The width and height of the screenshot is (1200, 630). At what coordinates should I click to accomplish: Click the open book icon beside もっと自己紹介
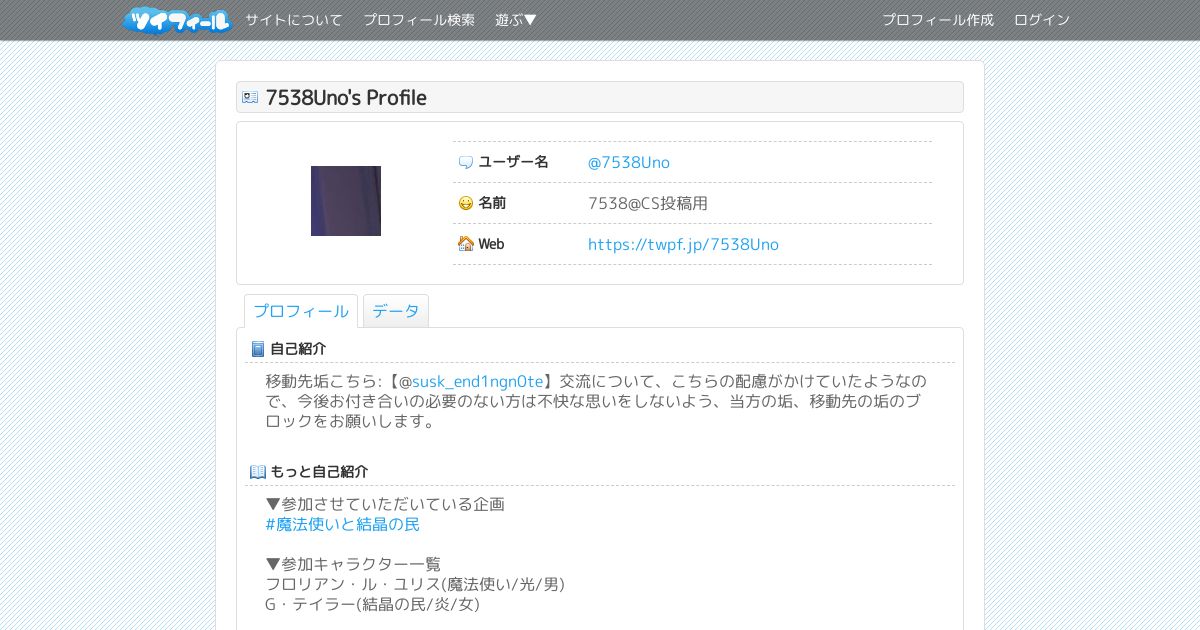click(x=258, y=472)
